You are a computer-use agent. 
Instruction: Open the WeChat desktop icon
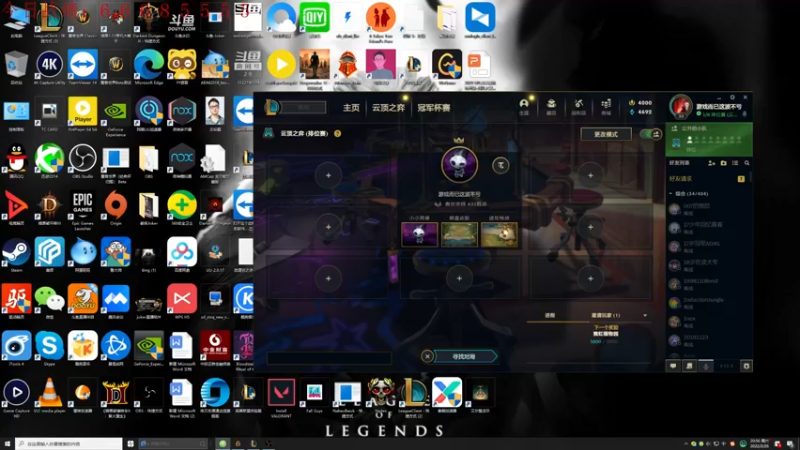(x=49, y=302)
